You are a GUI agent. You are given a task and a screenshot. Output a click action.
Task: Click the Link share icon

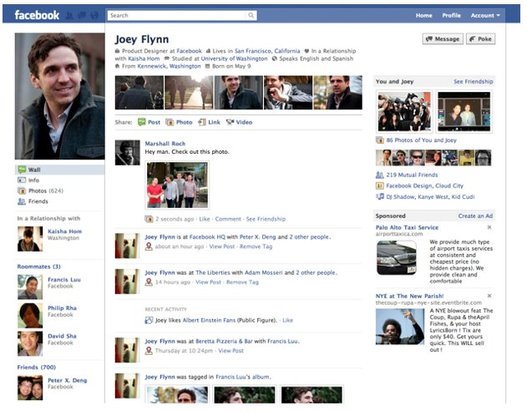202,122
